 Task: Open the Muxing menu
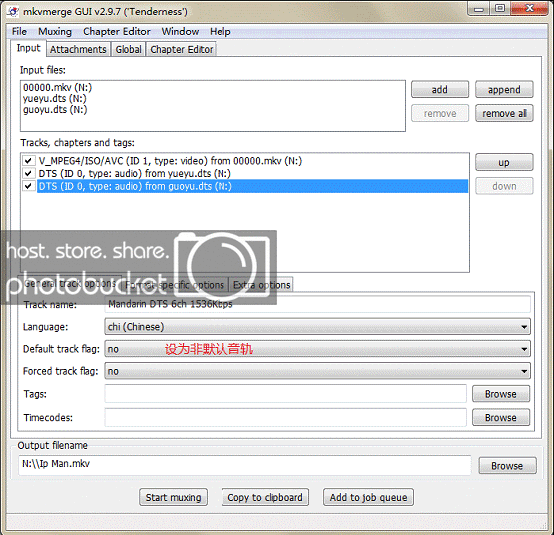55,31
